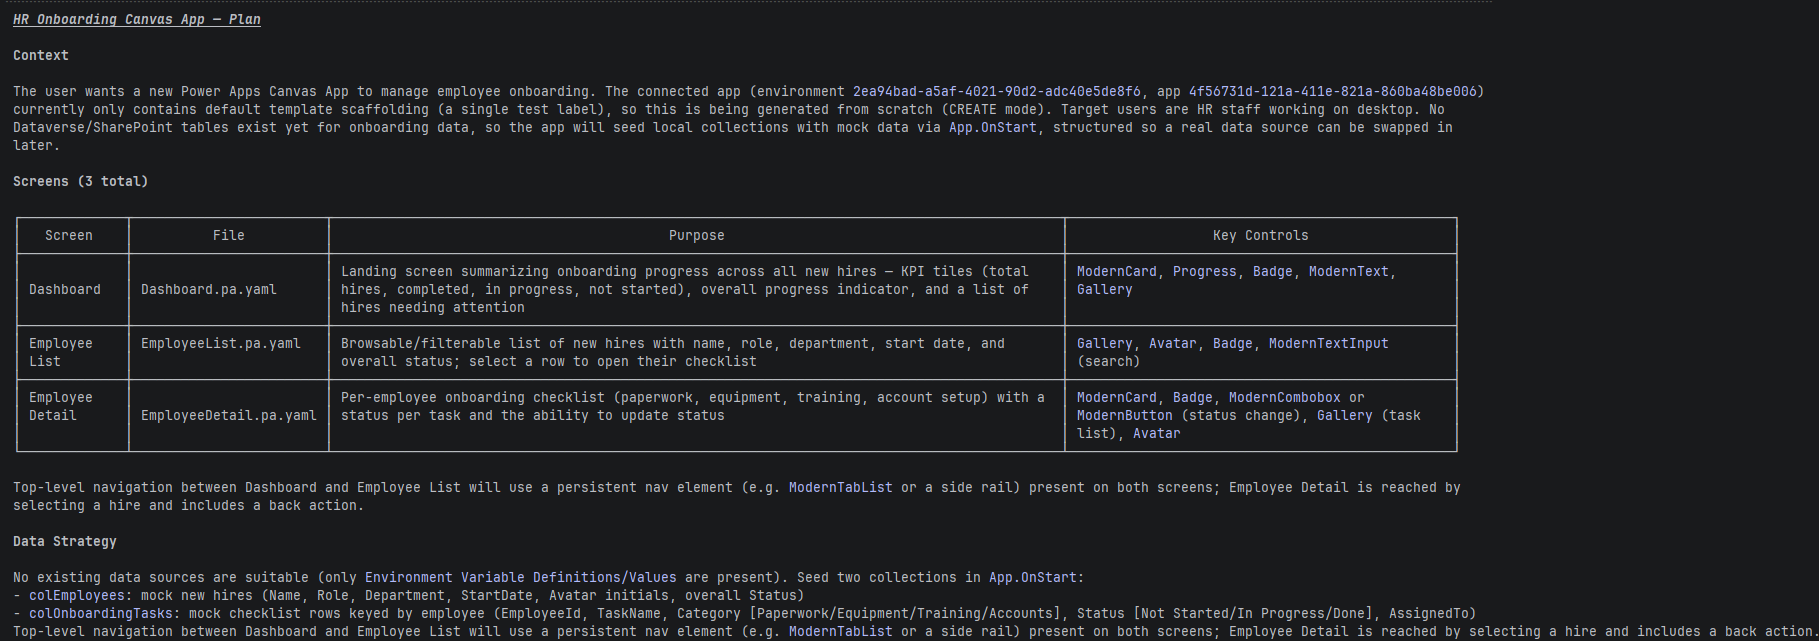Click "Environment Variable Definitions/Values" highlighted text
Screen dimensions: 1819x641
pyautogui.click(x=521, y=577)
